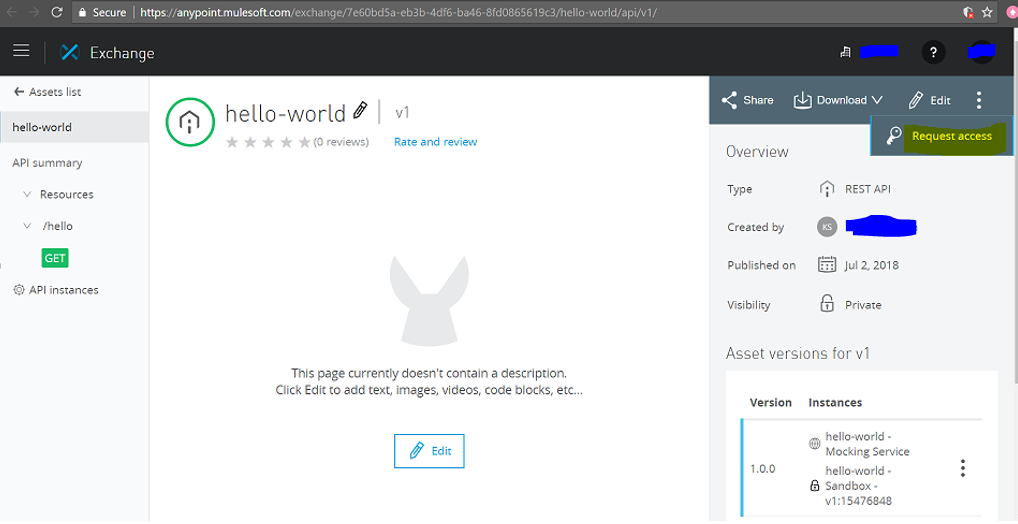Click the lock icon for Sandbox instance
The height and width of the screenshot is (524, 1018).
pos(814,485)
